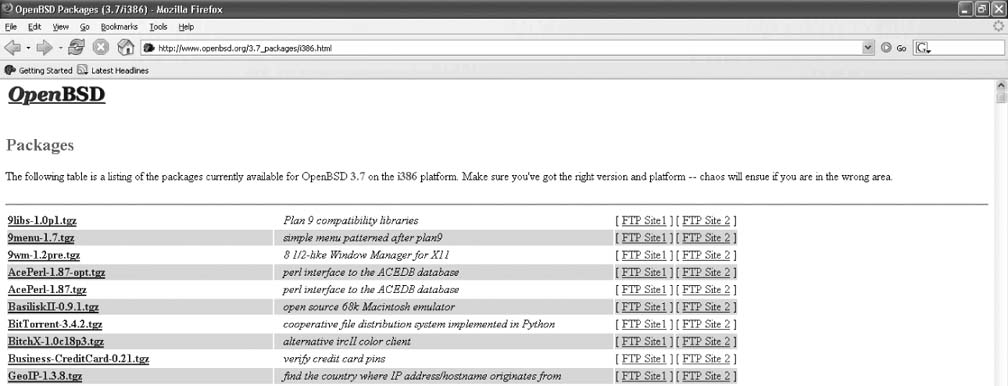1008x386 pixels.
Task: Reload the page with the refresh icon
Action: [76, 48]
